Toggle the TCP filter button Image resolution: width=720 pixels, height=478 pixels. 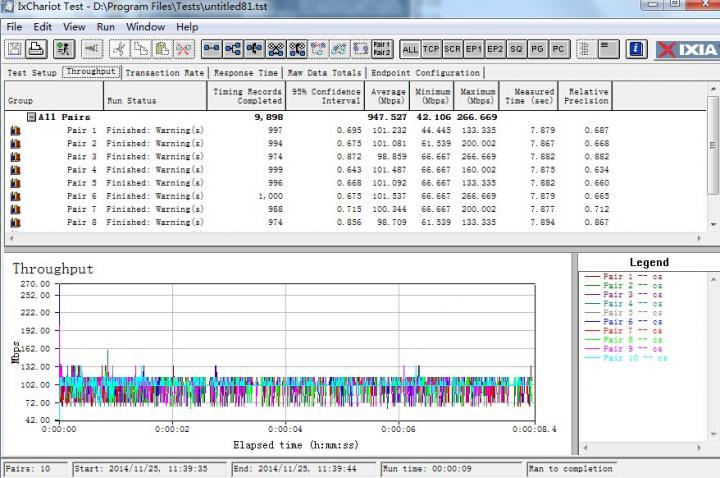click(431, 49)
